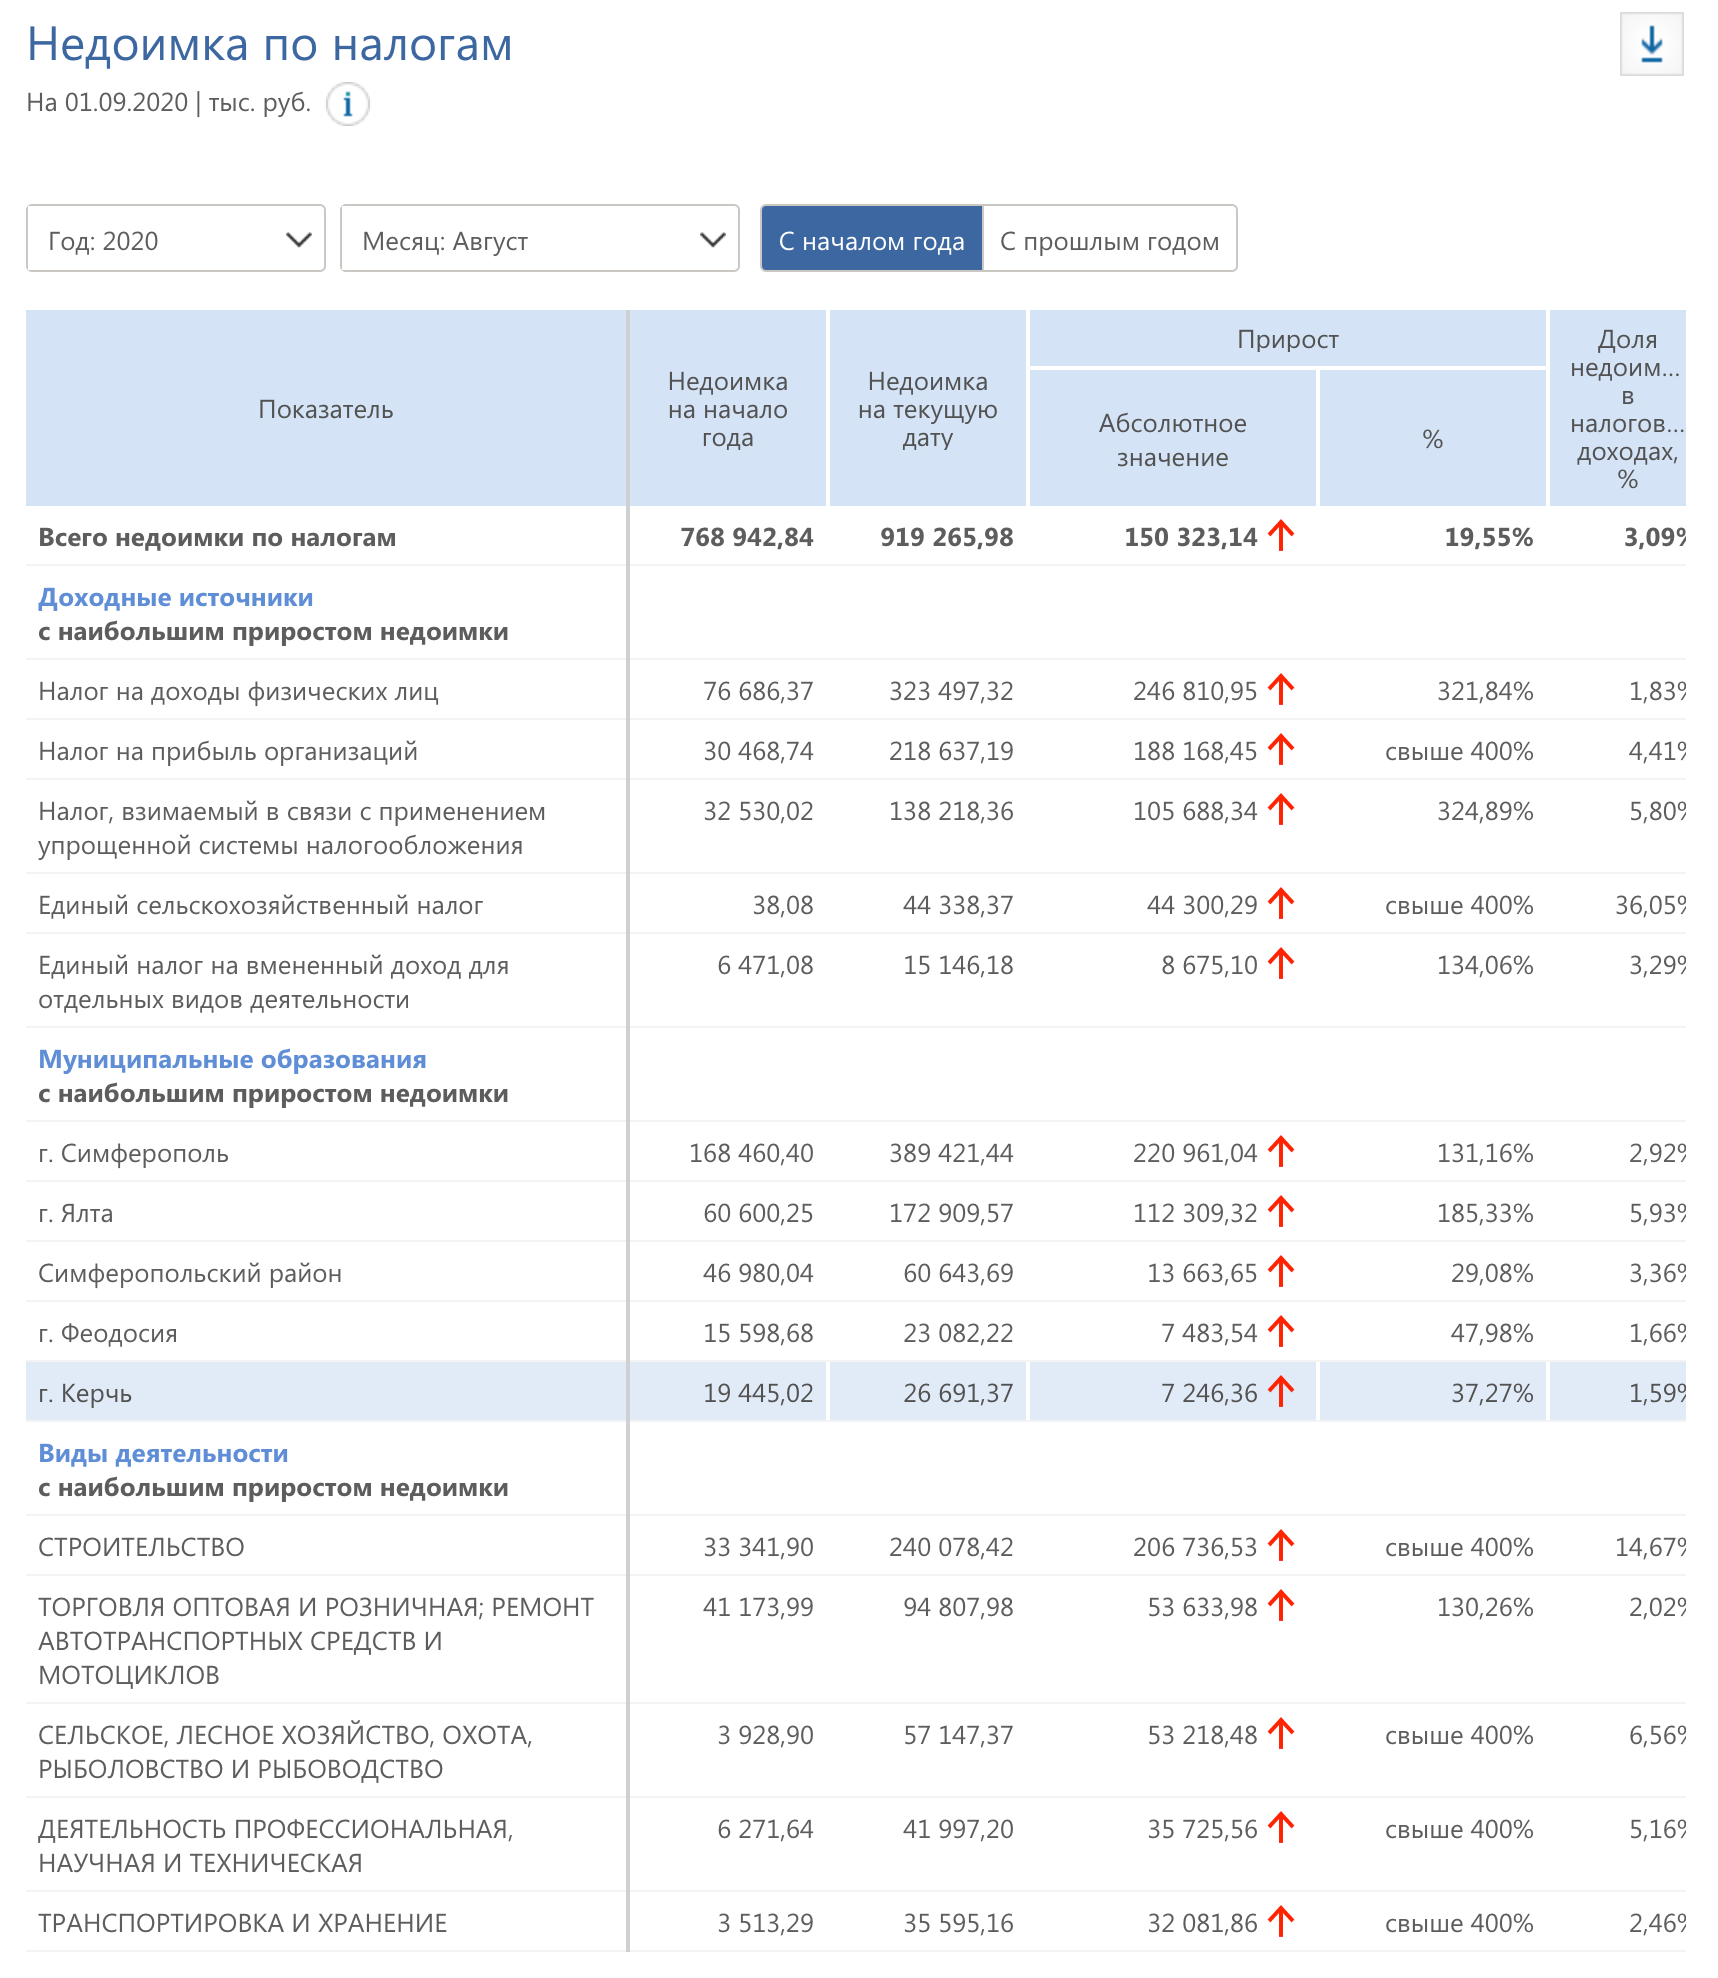Select the 'С началом года' comparison mode

coord(871,240)
